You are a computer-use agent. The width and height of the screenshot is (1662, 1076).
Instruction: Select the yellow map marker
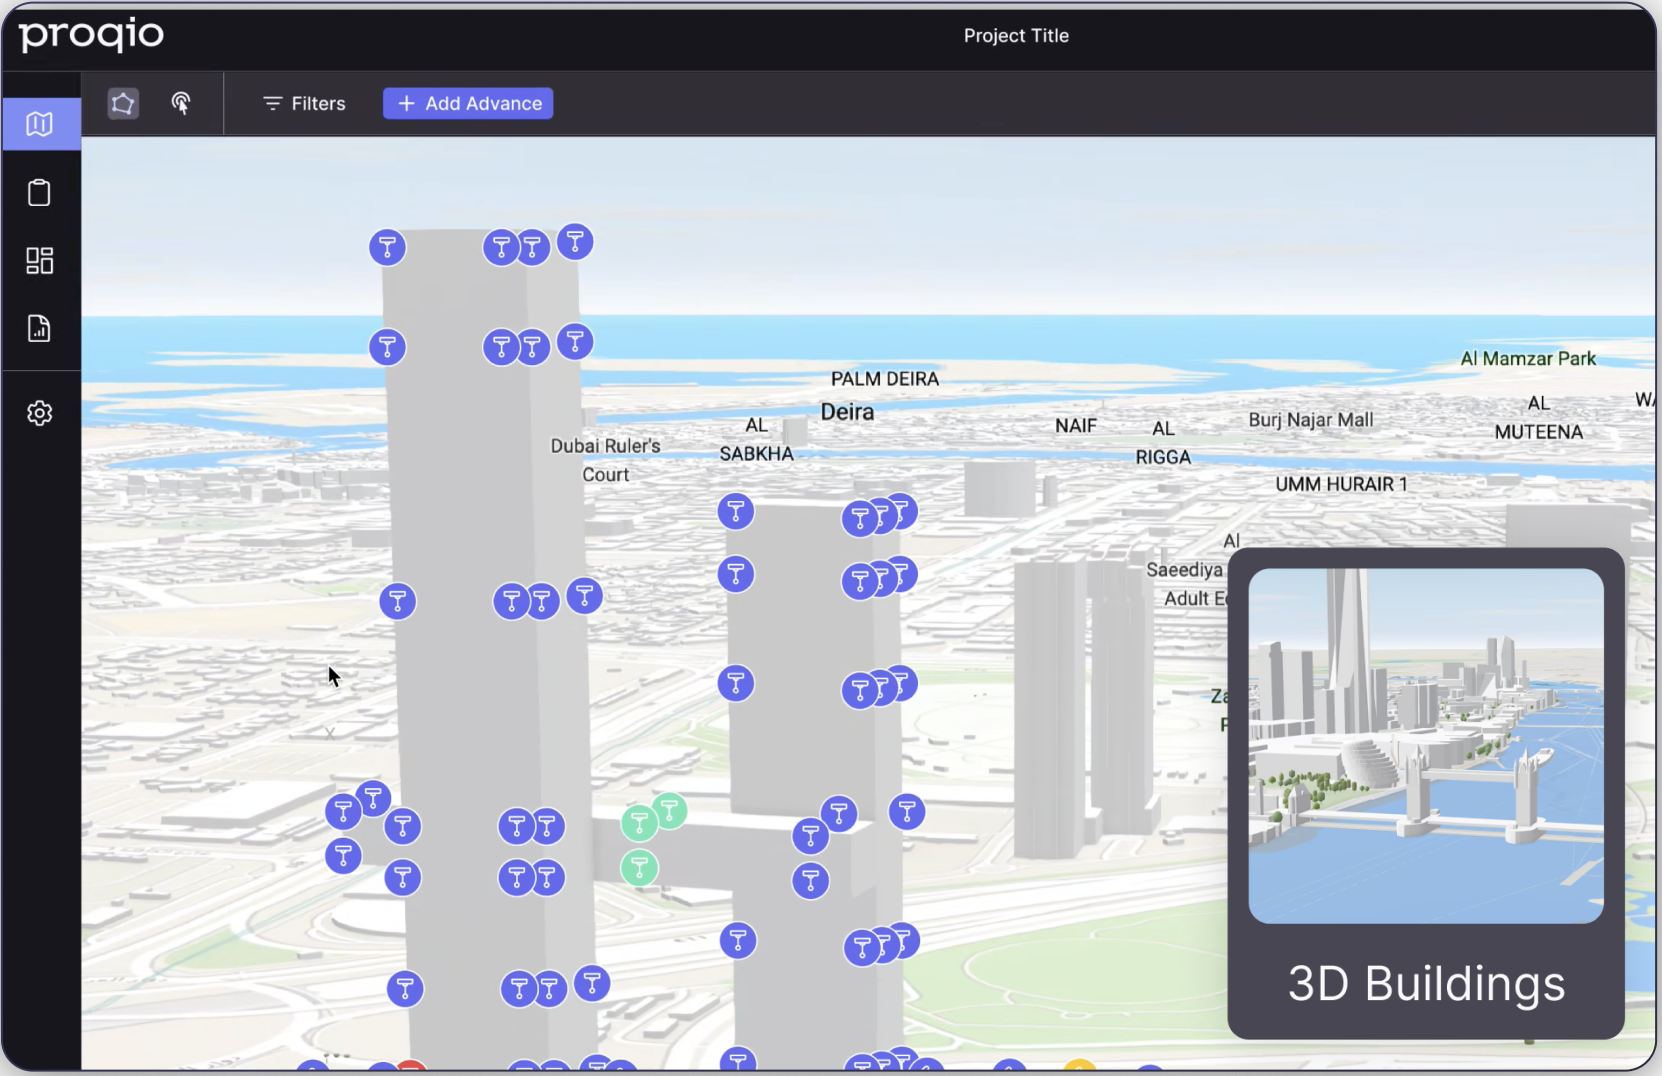1079,1067
